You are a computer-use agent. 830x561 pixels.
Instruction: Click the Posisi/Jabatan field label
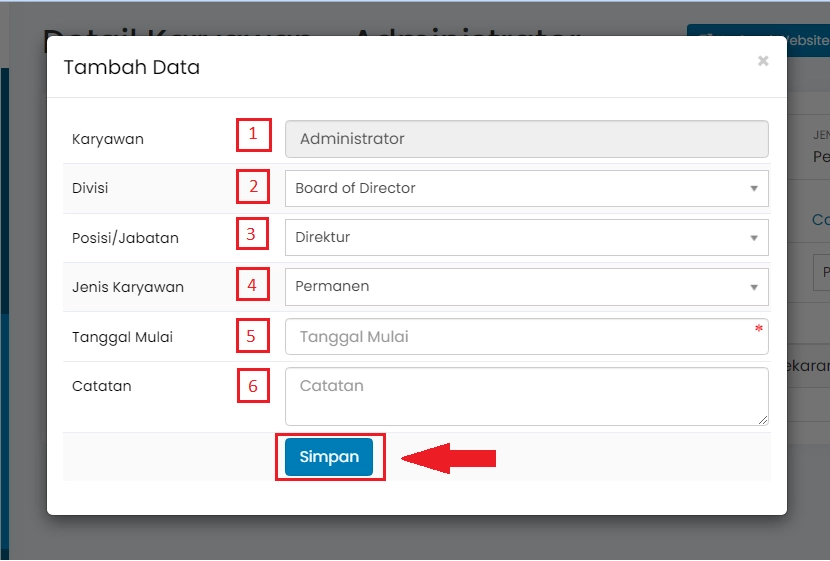pyautogui.click(x=126, y=238)
